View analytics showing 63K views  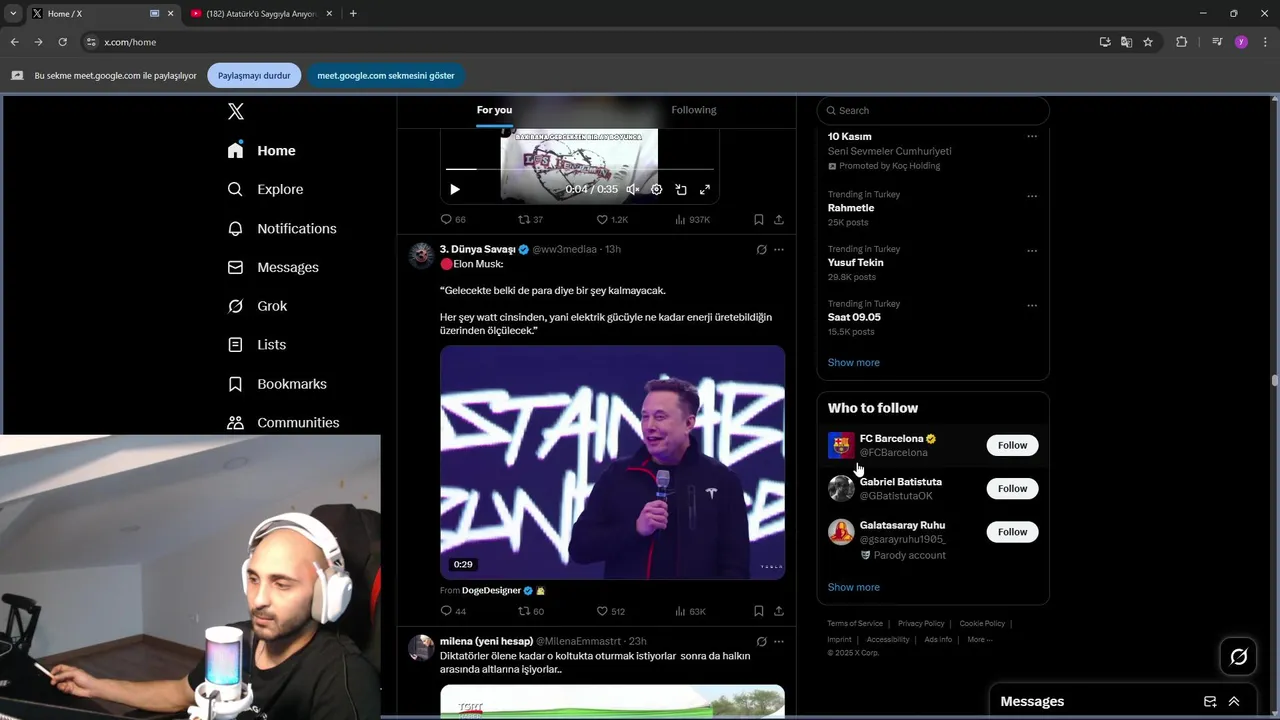coord(690,611)
